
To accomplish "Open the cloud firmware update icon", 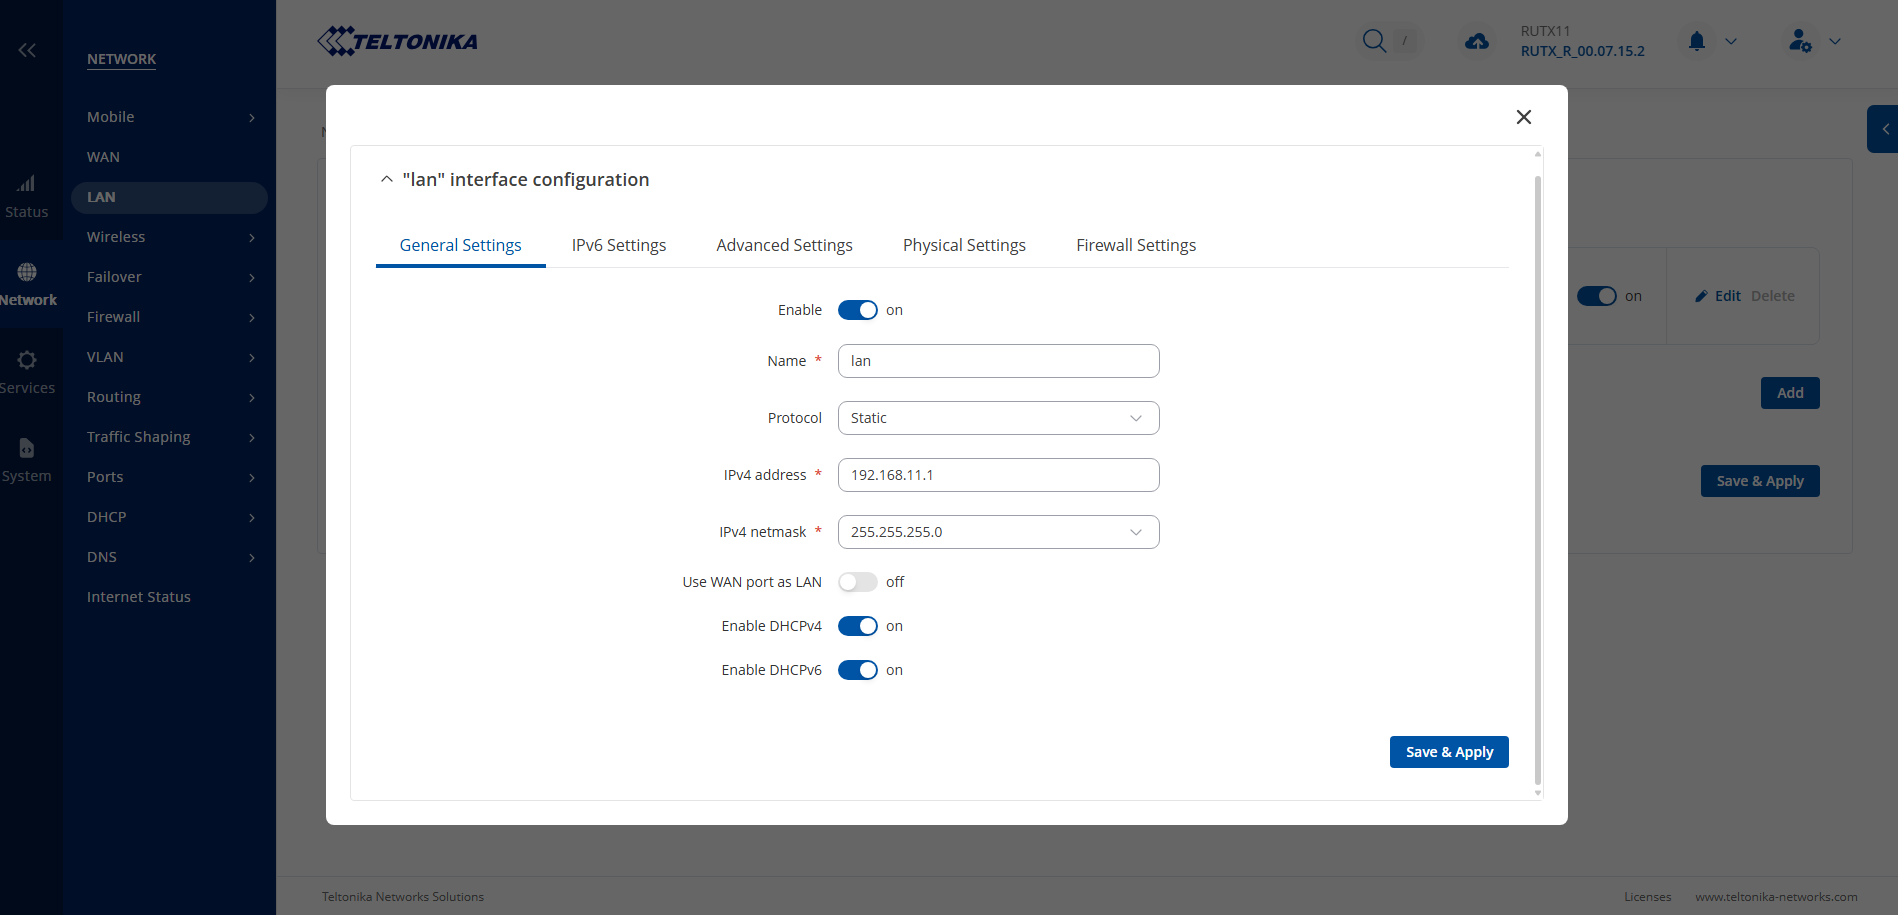I will [x=1476, y=42].
